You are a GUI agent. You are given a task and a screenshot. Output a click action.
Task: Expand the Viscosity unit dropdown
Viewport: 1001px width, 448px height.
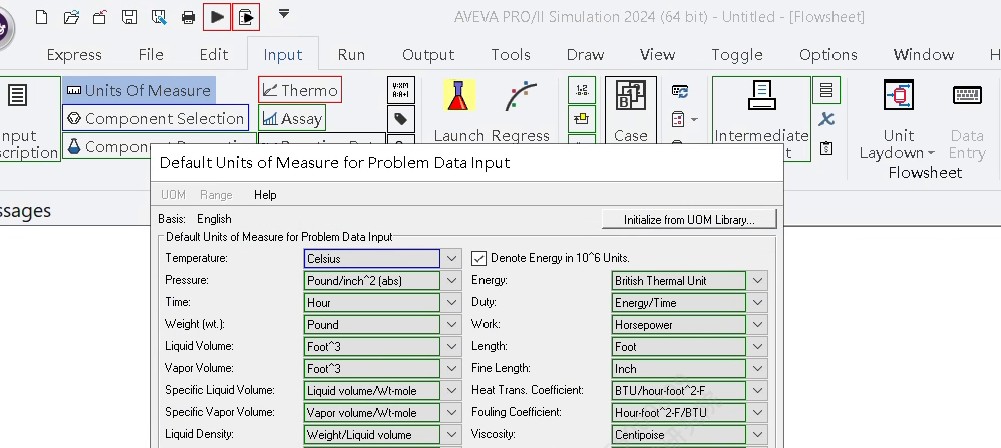point(758,435)
